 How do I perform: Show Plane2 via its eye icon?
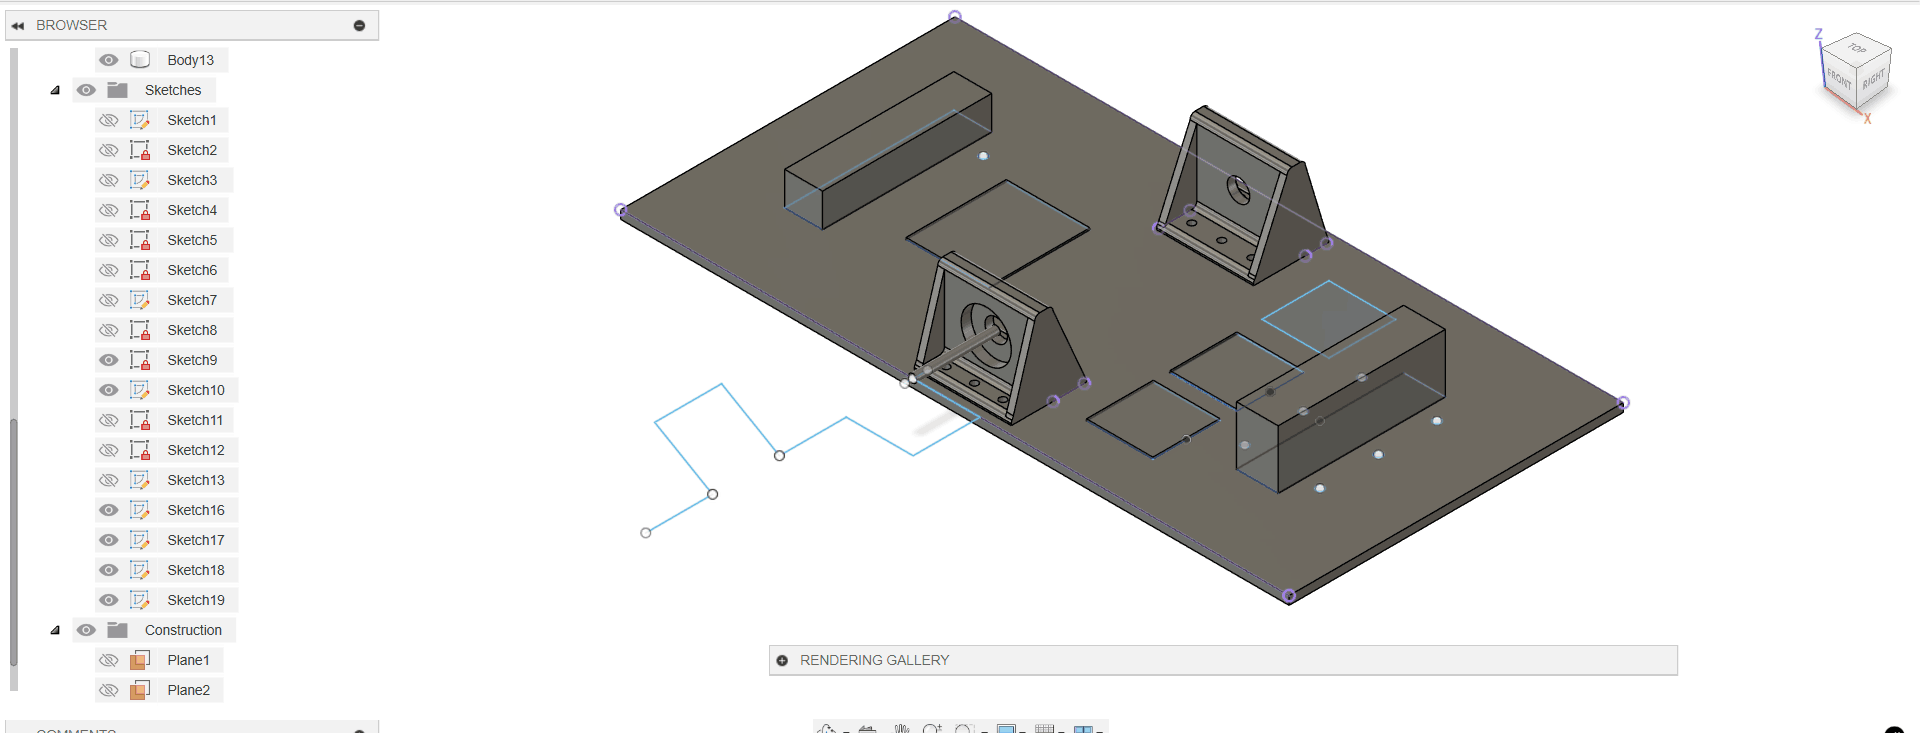pyautogui.click(x=109, y=690)
